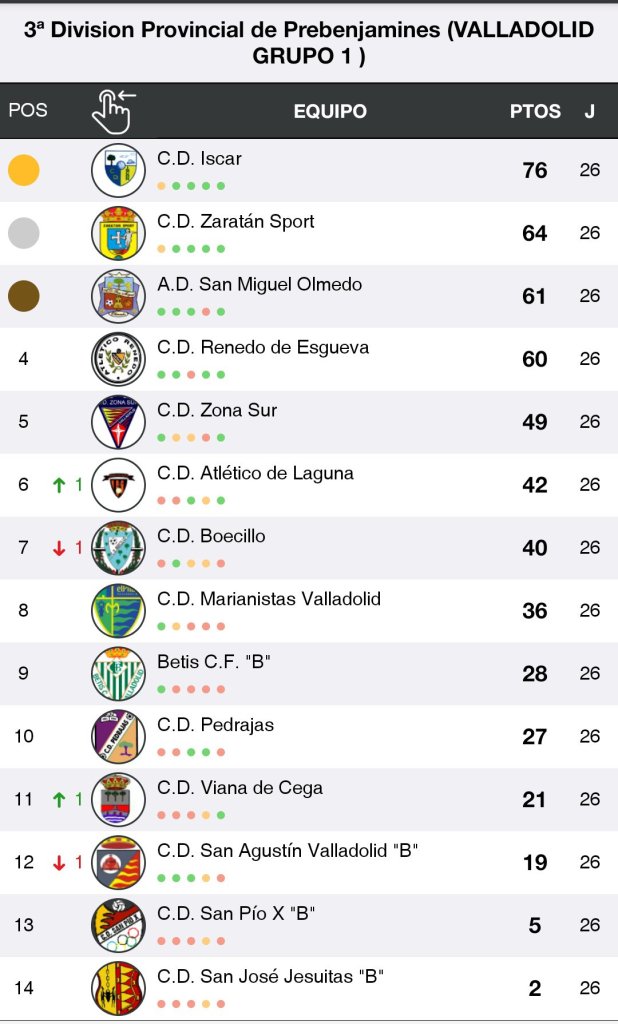Tap the silver second-place position circle
618x1024 pixels.
(23, 233)
